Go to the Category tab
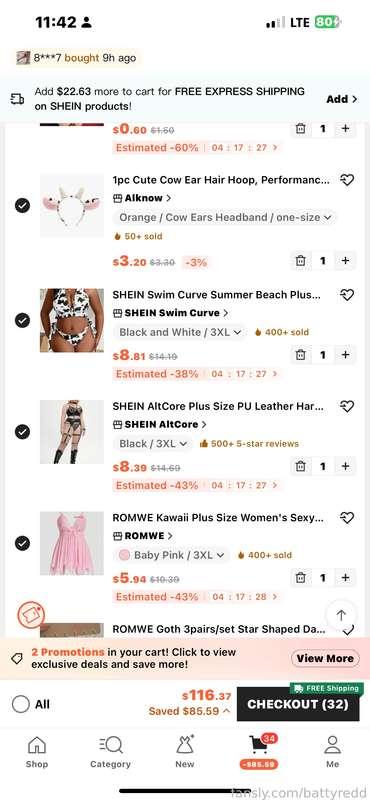 coord(110,752)
